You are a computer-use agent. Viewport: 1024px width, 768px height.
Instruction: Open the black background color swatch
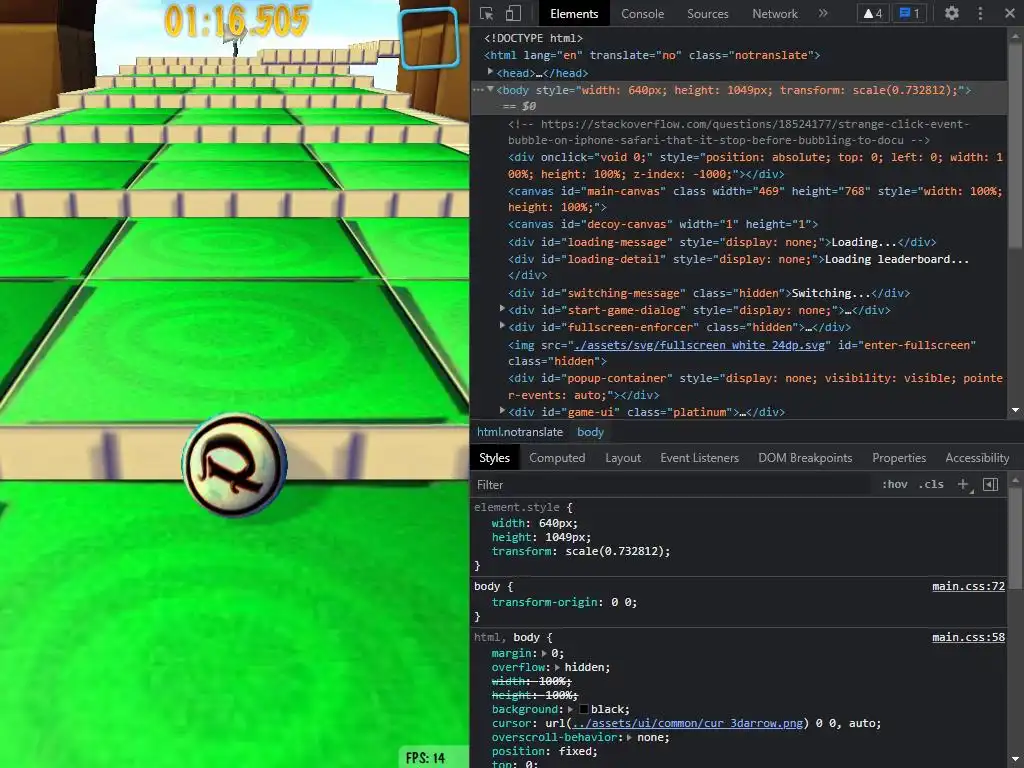[x=584, y=709]
